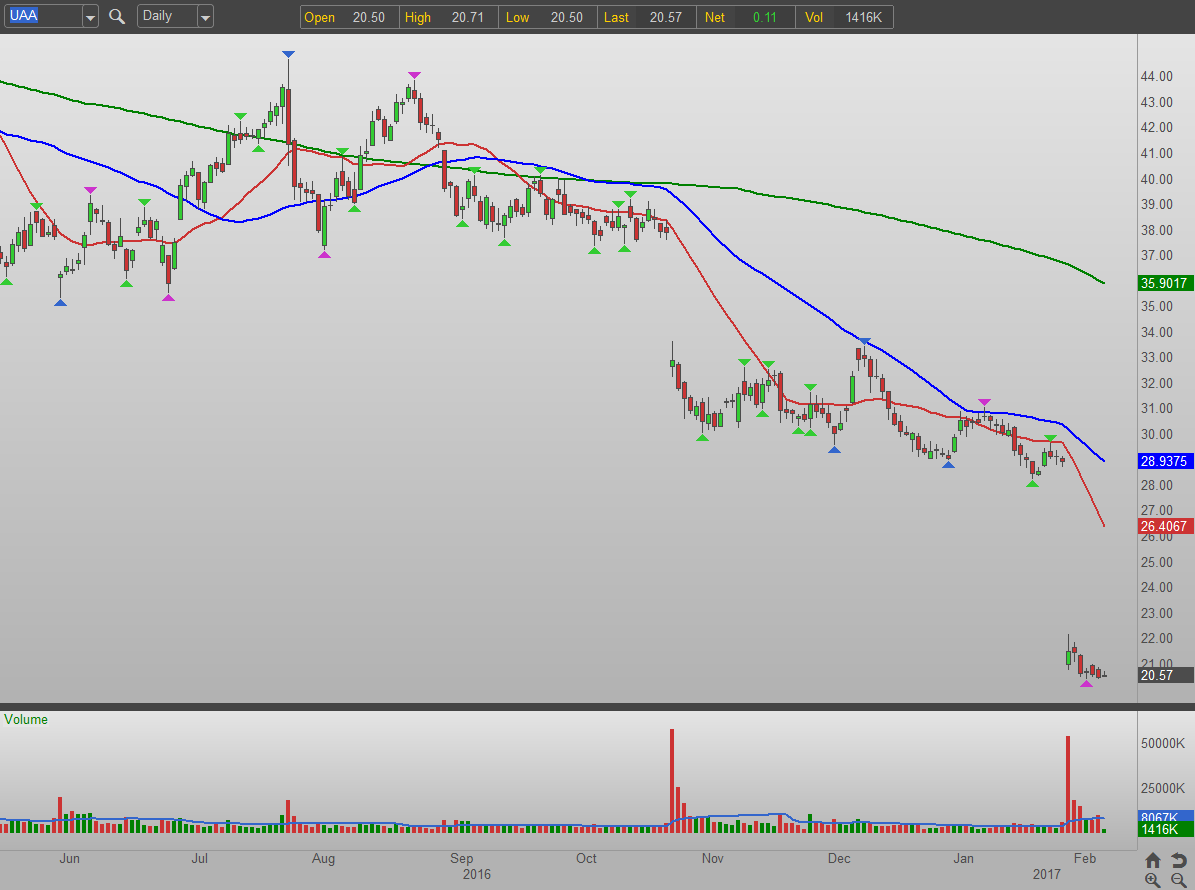This screenshot has width=1195, height=890.
Task: Select the blue 28.9375 moving average label
Action: click(1165, 460)
